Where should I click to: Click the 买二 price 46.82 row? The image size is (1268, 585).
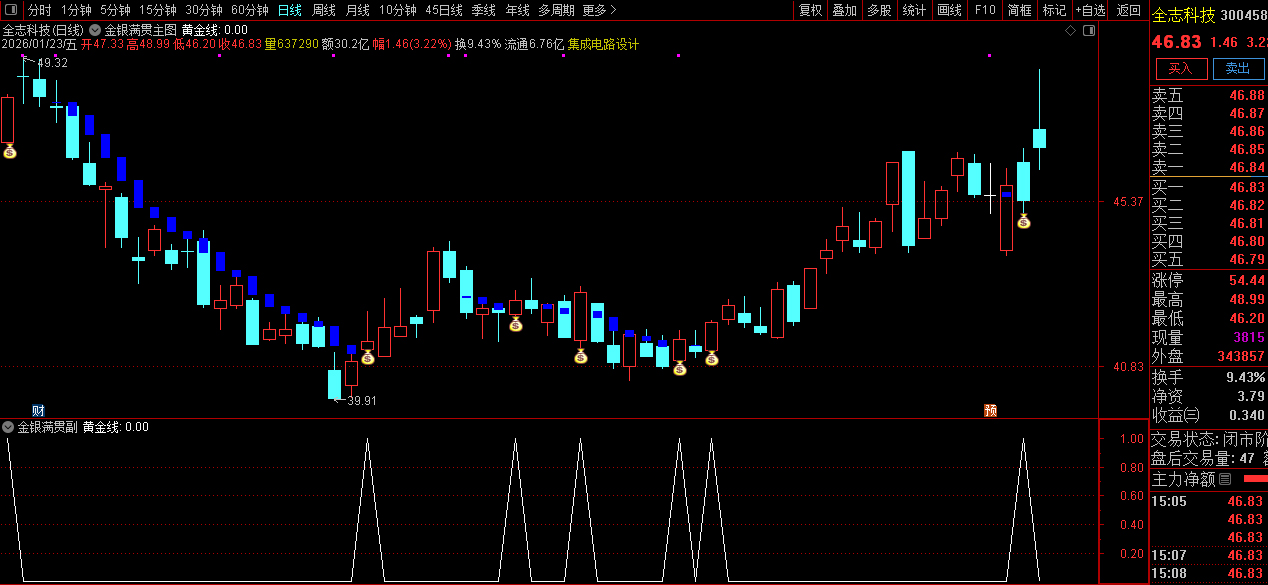pyautogui.click(x=1208, y=205)
